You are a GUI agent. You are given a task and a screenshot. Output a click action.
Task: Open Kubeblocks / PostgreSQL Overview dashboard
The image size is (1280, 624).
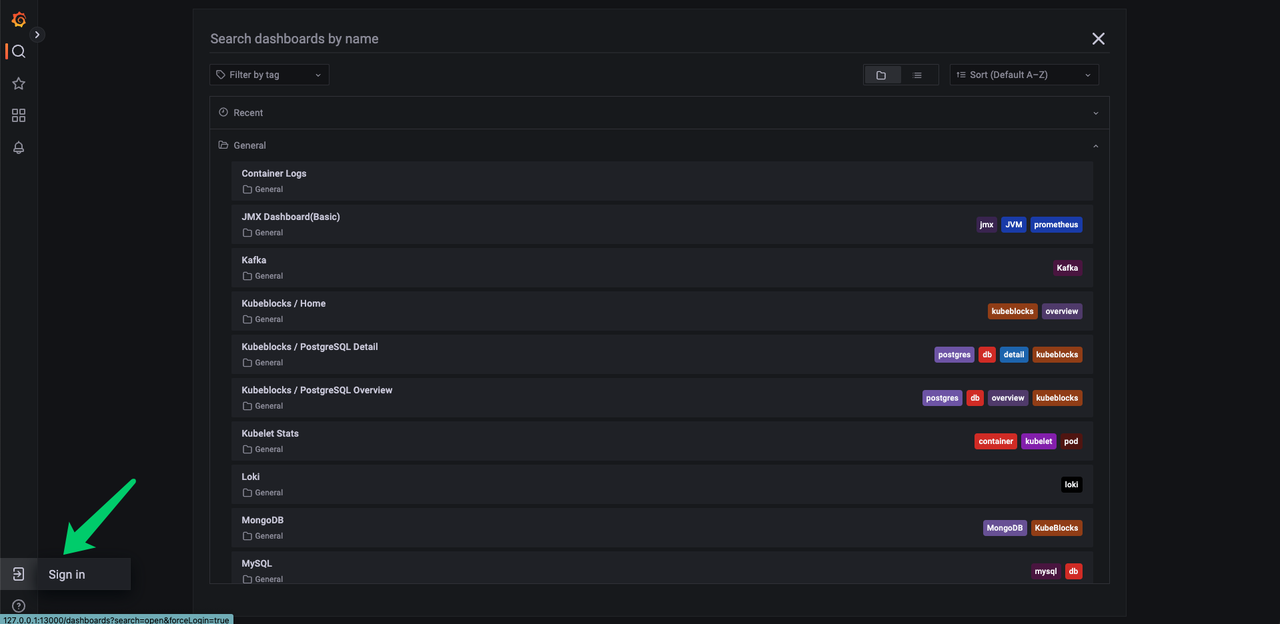pyautogui.click(x=662, y=398)
